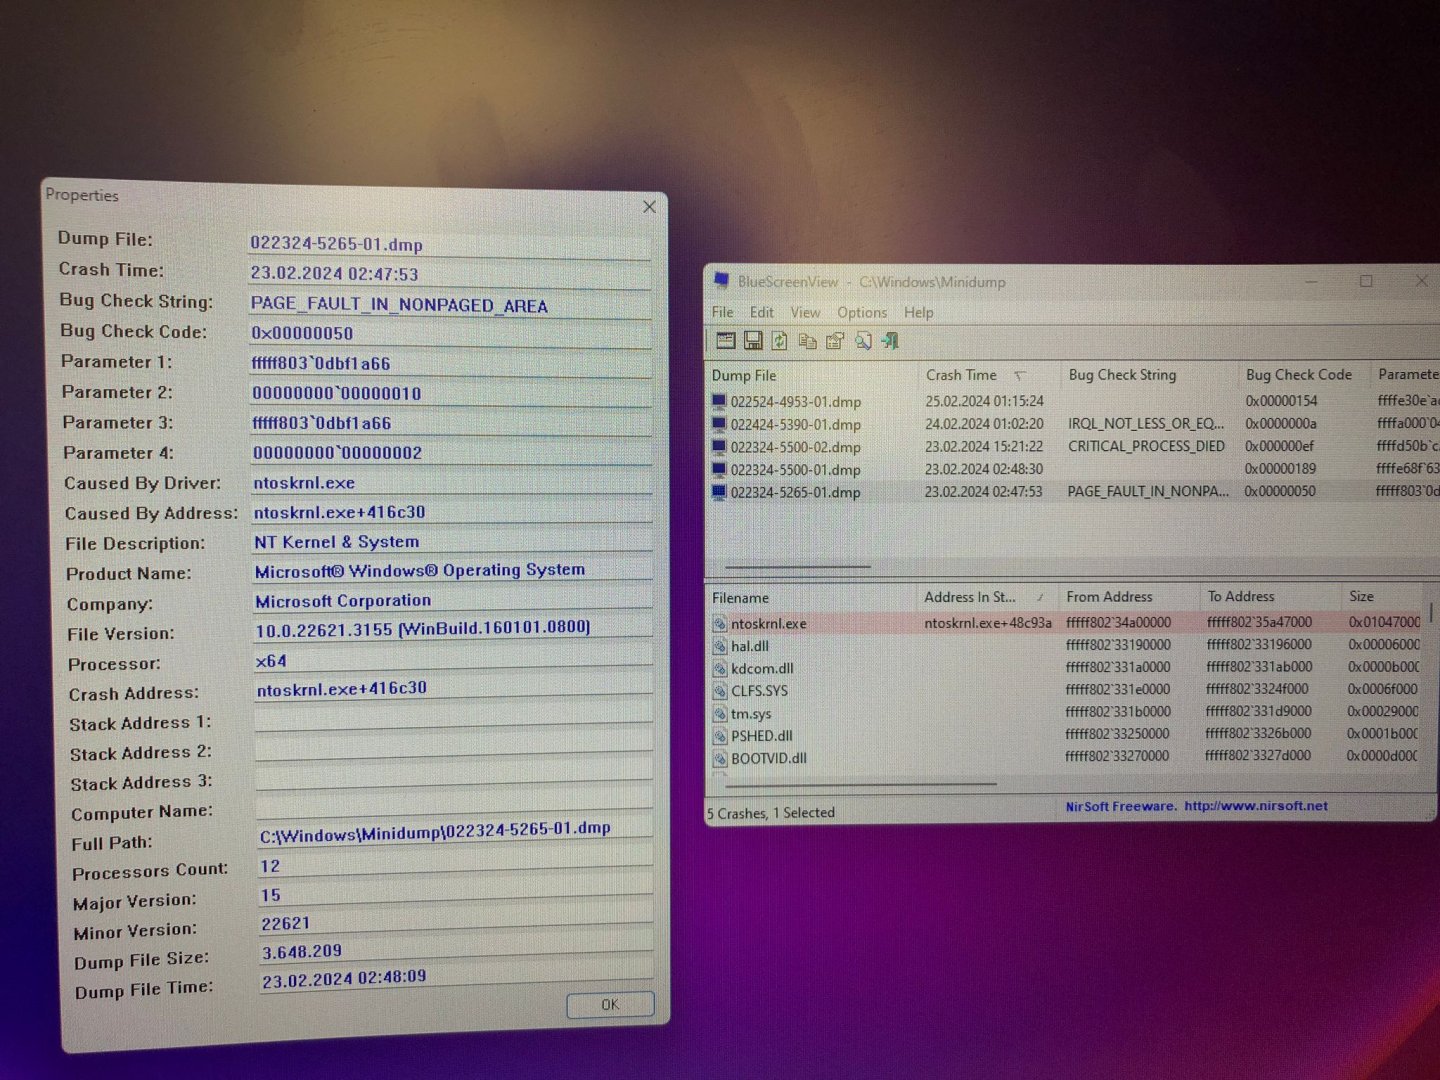
Task: Open the Help menu in BlueScreenView
Action: [918, 312]
